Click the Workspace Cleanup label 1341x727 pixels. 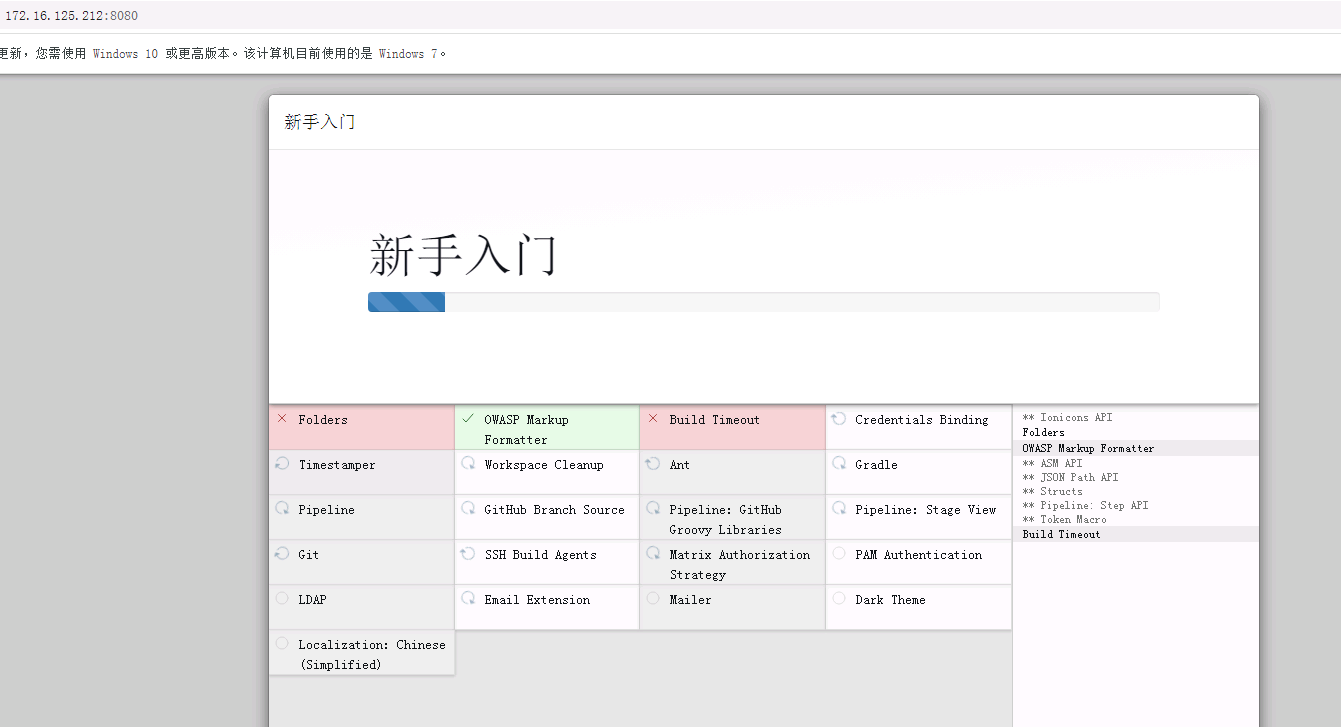tap(544, 465)
